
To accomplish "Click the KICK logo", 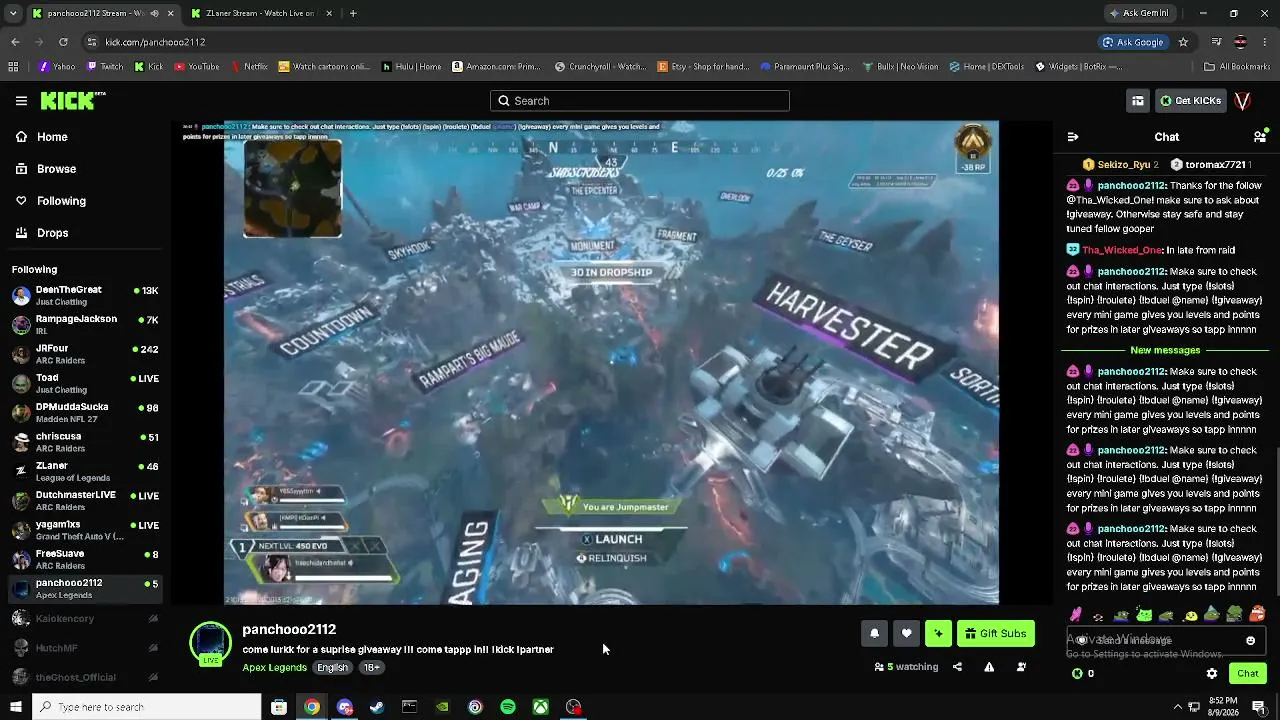I will (x=72, y=100).
